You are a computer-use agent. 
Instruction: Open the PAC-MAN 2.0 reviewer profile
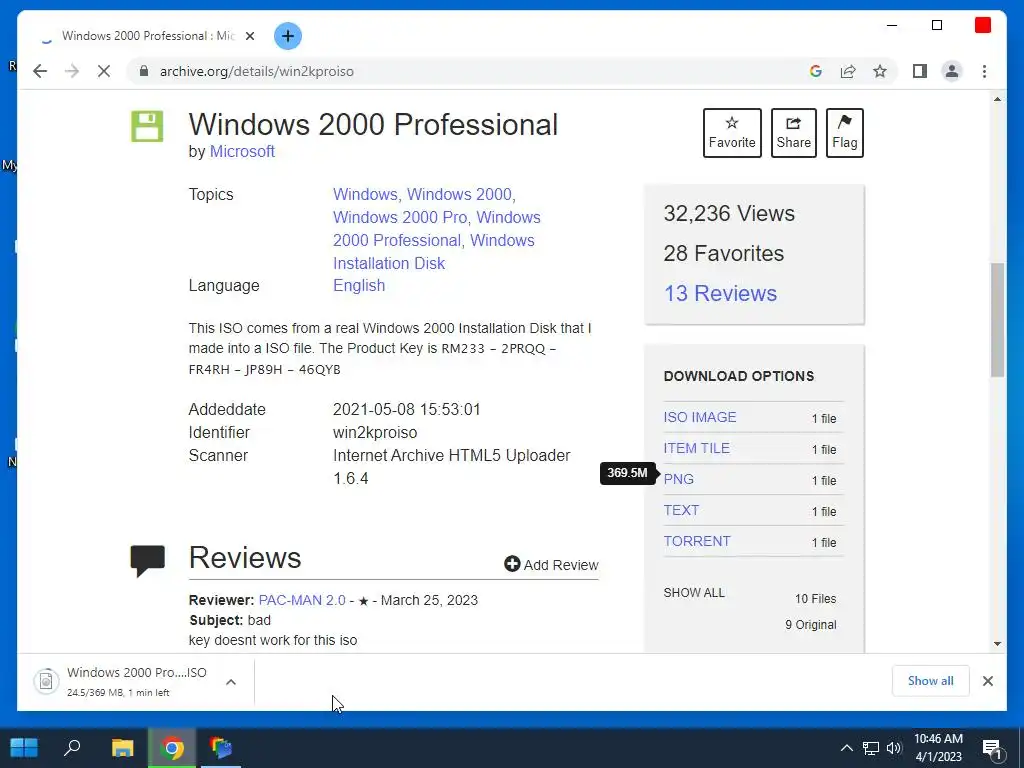[302, 600]
